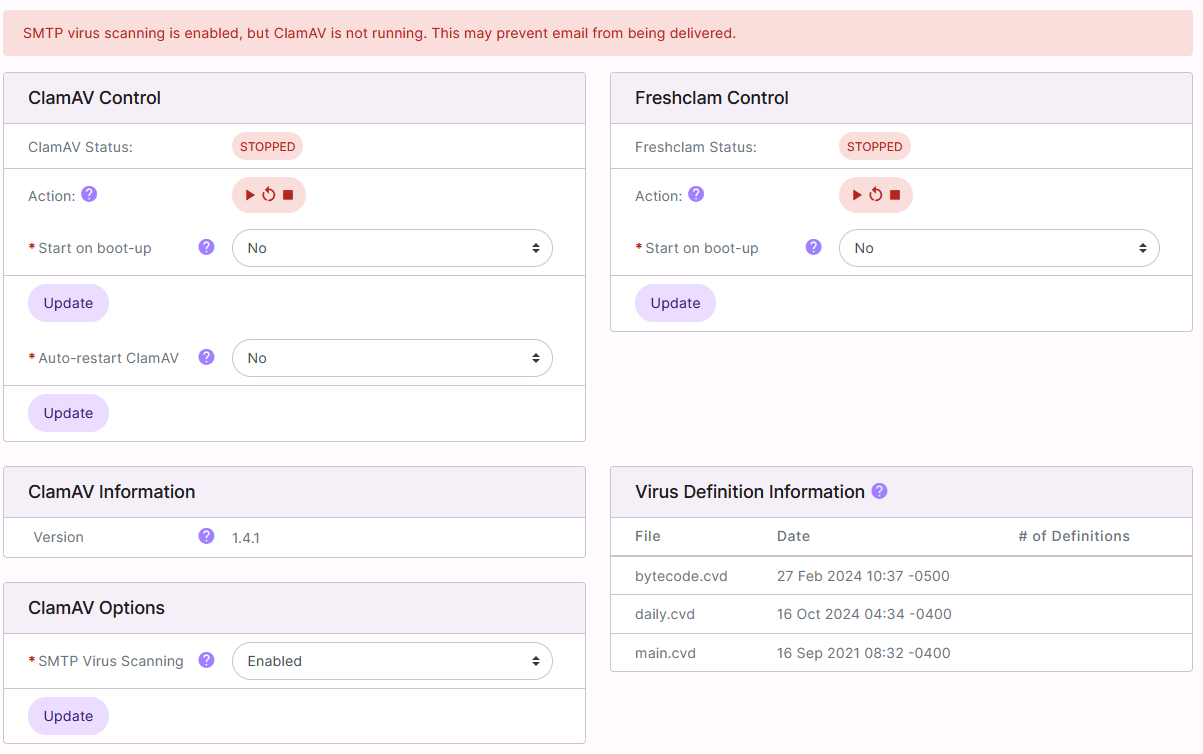
Task: View help for SMTP Virus Scanning
Action: click(x=206, y=660)
